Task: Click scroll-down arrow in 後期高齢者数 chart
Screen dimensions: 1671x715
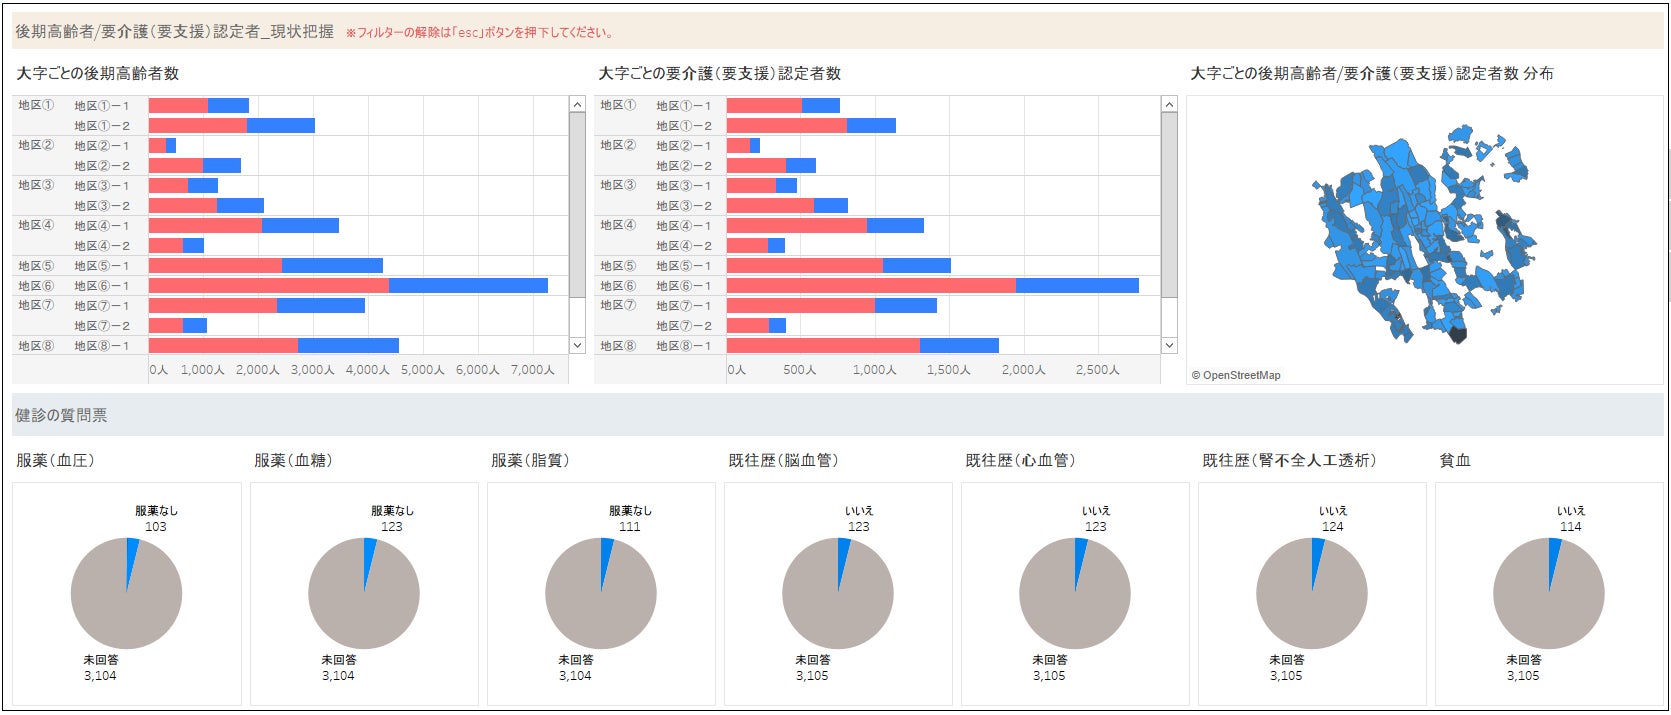Action: [x=577, y=345]
